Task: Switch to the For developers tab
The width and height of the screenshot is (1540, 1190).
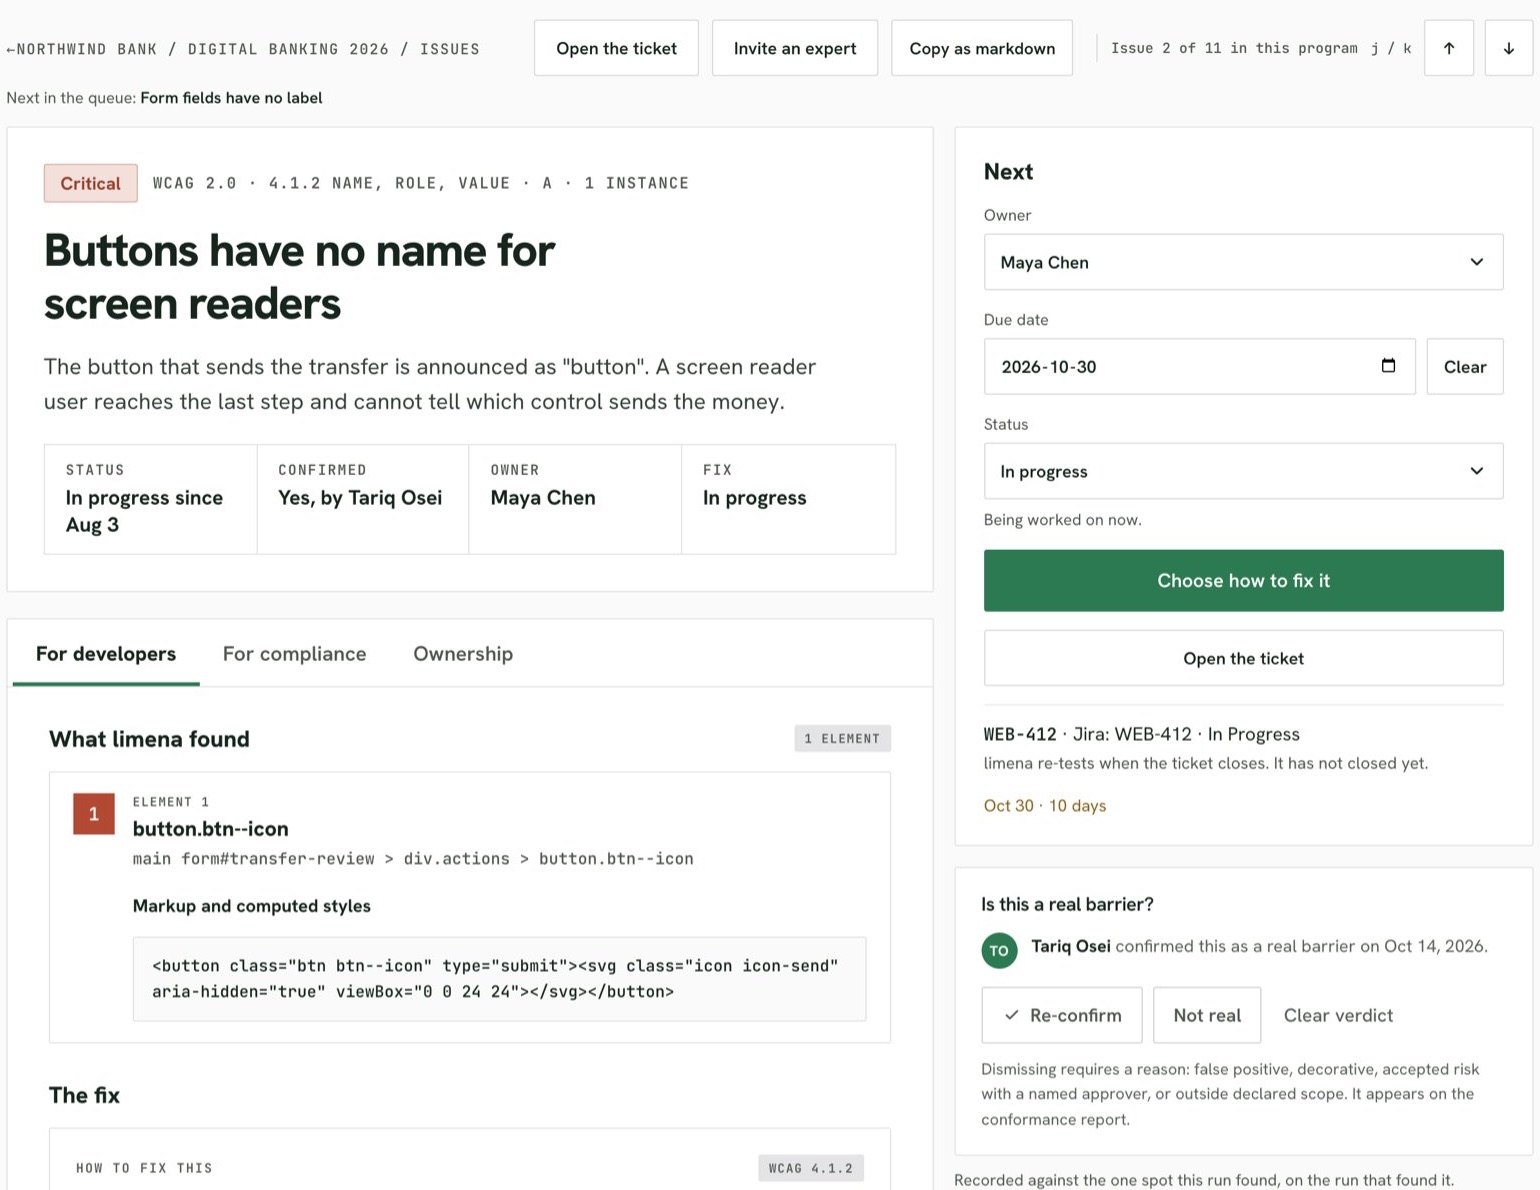Action: click(106, 654)
